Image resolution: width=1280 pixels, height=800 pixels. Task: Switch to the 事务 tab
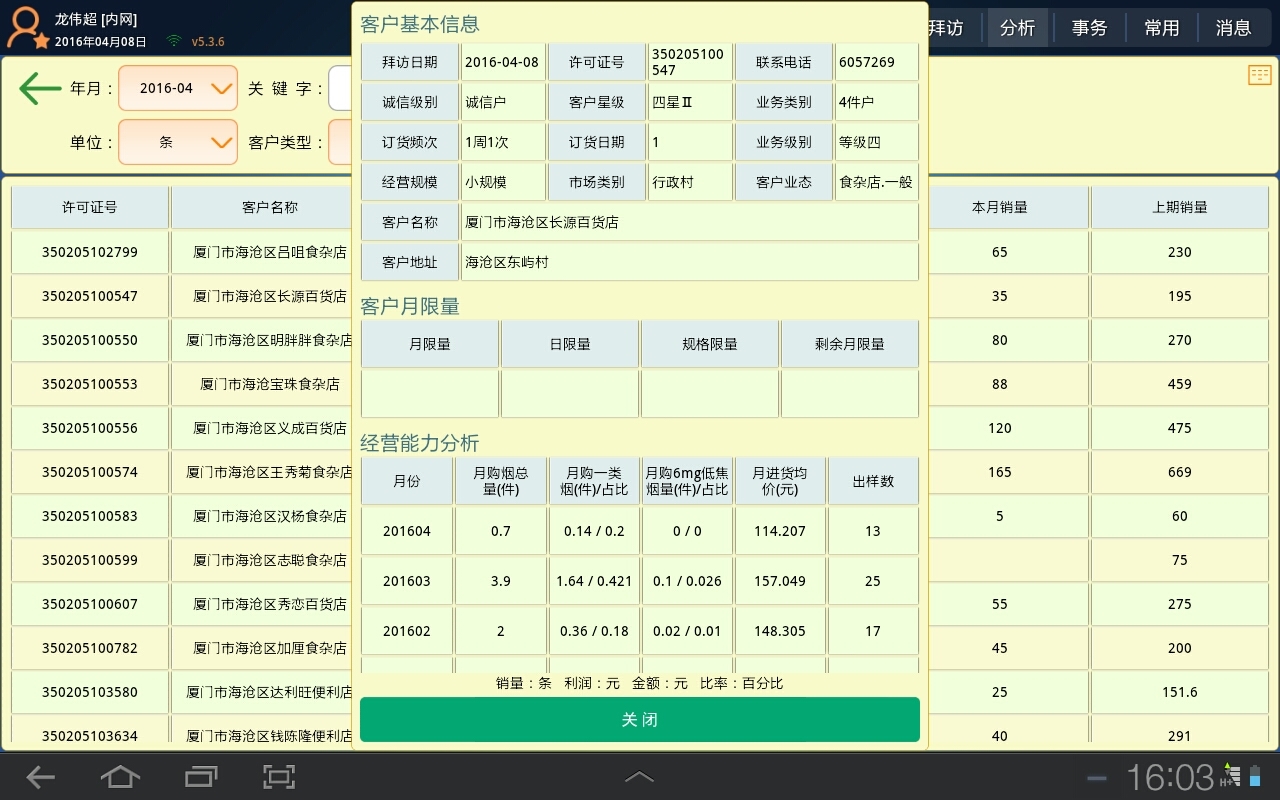[x=1089, y=28]
